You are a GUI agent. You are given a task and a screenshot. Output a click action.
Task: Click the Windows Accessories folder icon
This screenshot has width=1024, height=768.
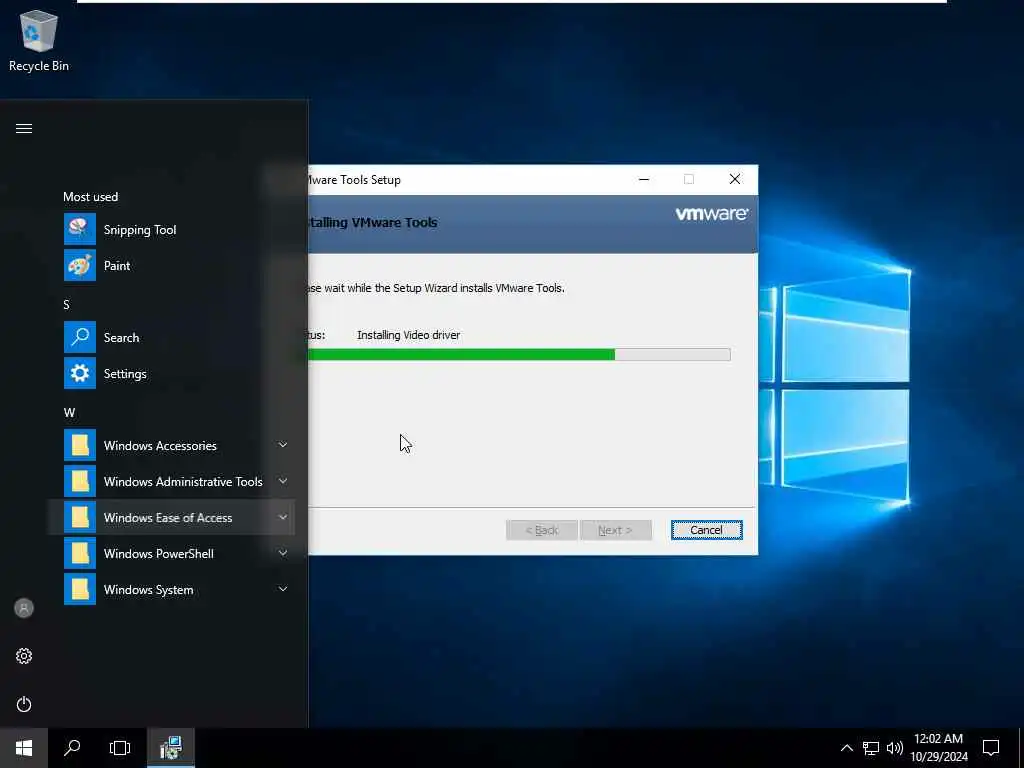[x=80, y=445]
